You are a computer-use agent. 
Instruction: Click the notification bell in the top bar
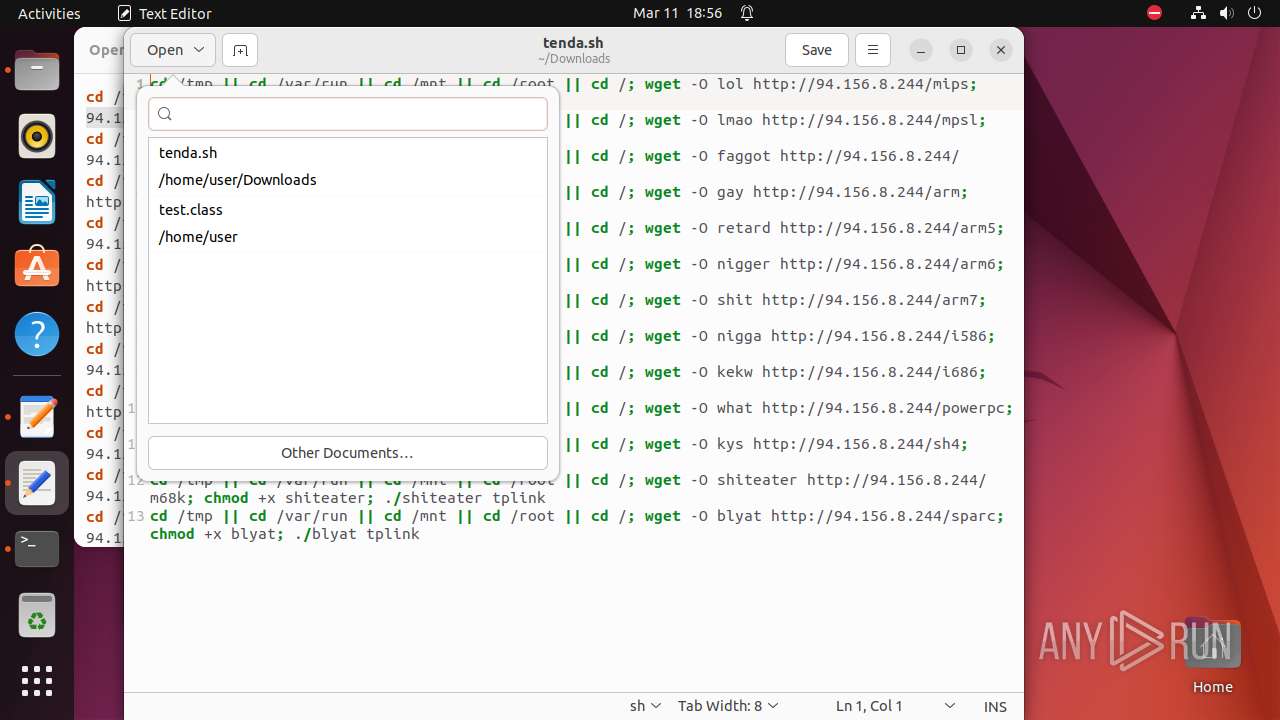[x=747, y=13]
